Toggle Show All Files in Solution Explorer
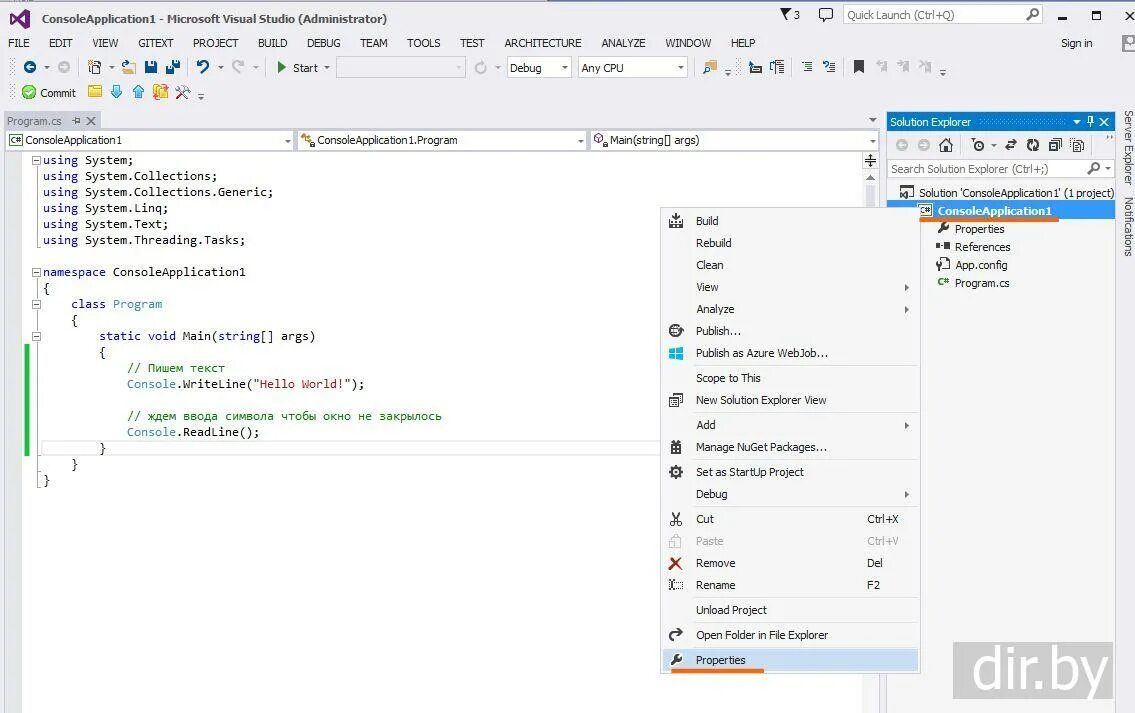The height and width of the screenshot is (713, 1135). point(1077,145)
